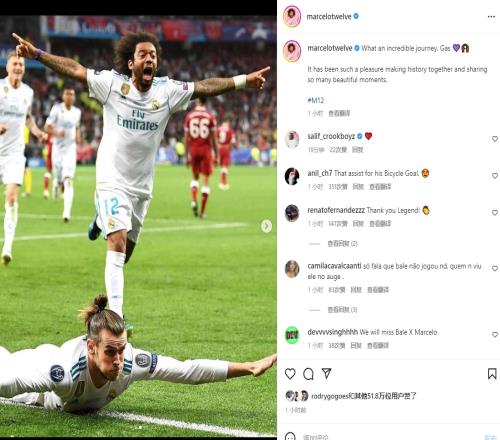Open the #M12 hashtag link
The height and width of the screenshot is (440, 500).
pyautogui.click(x=315, y=100)
